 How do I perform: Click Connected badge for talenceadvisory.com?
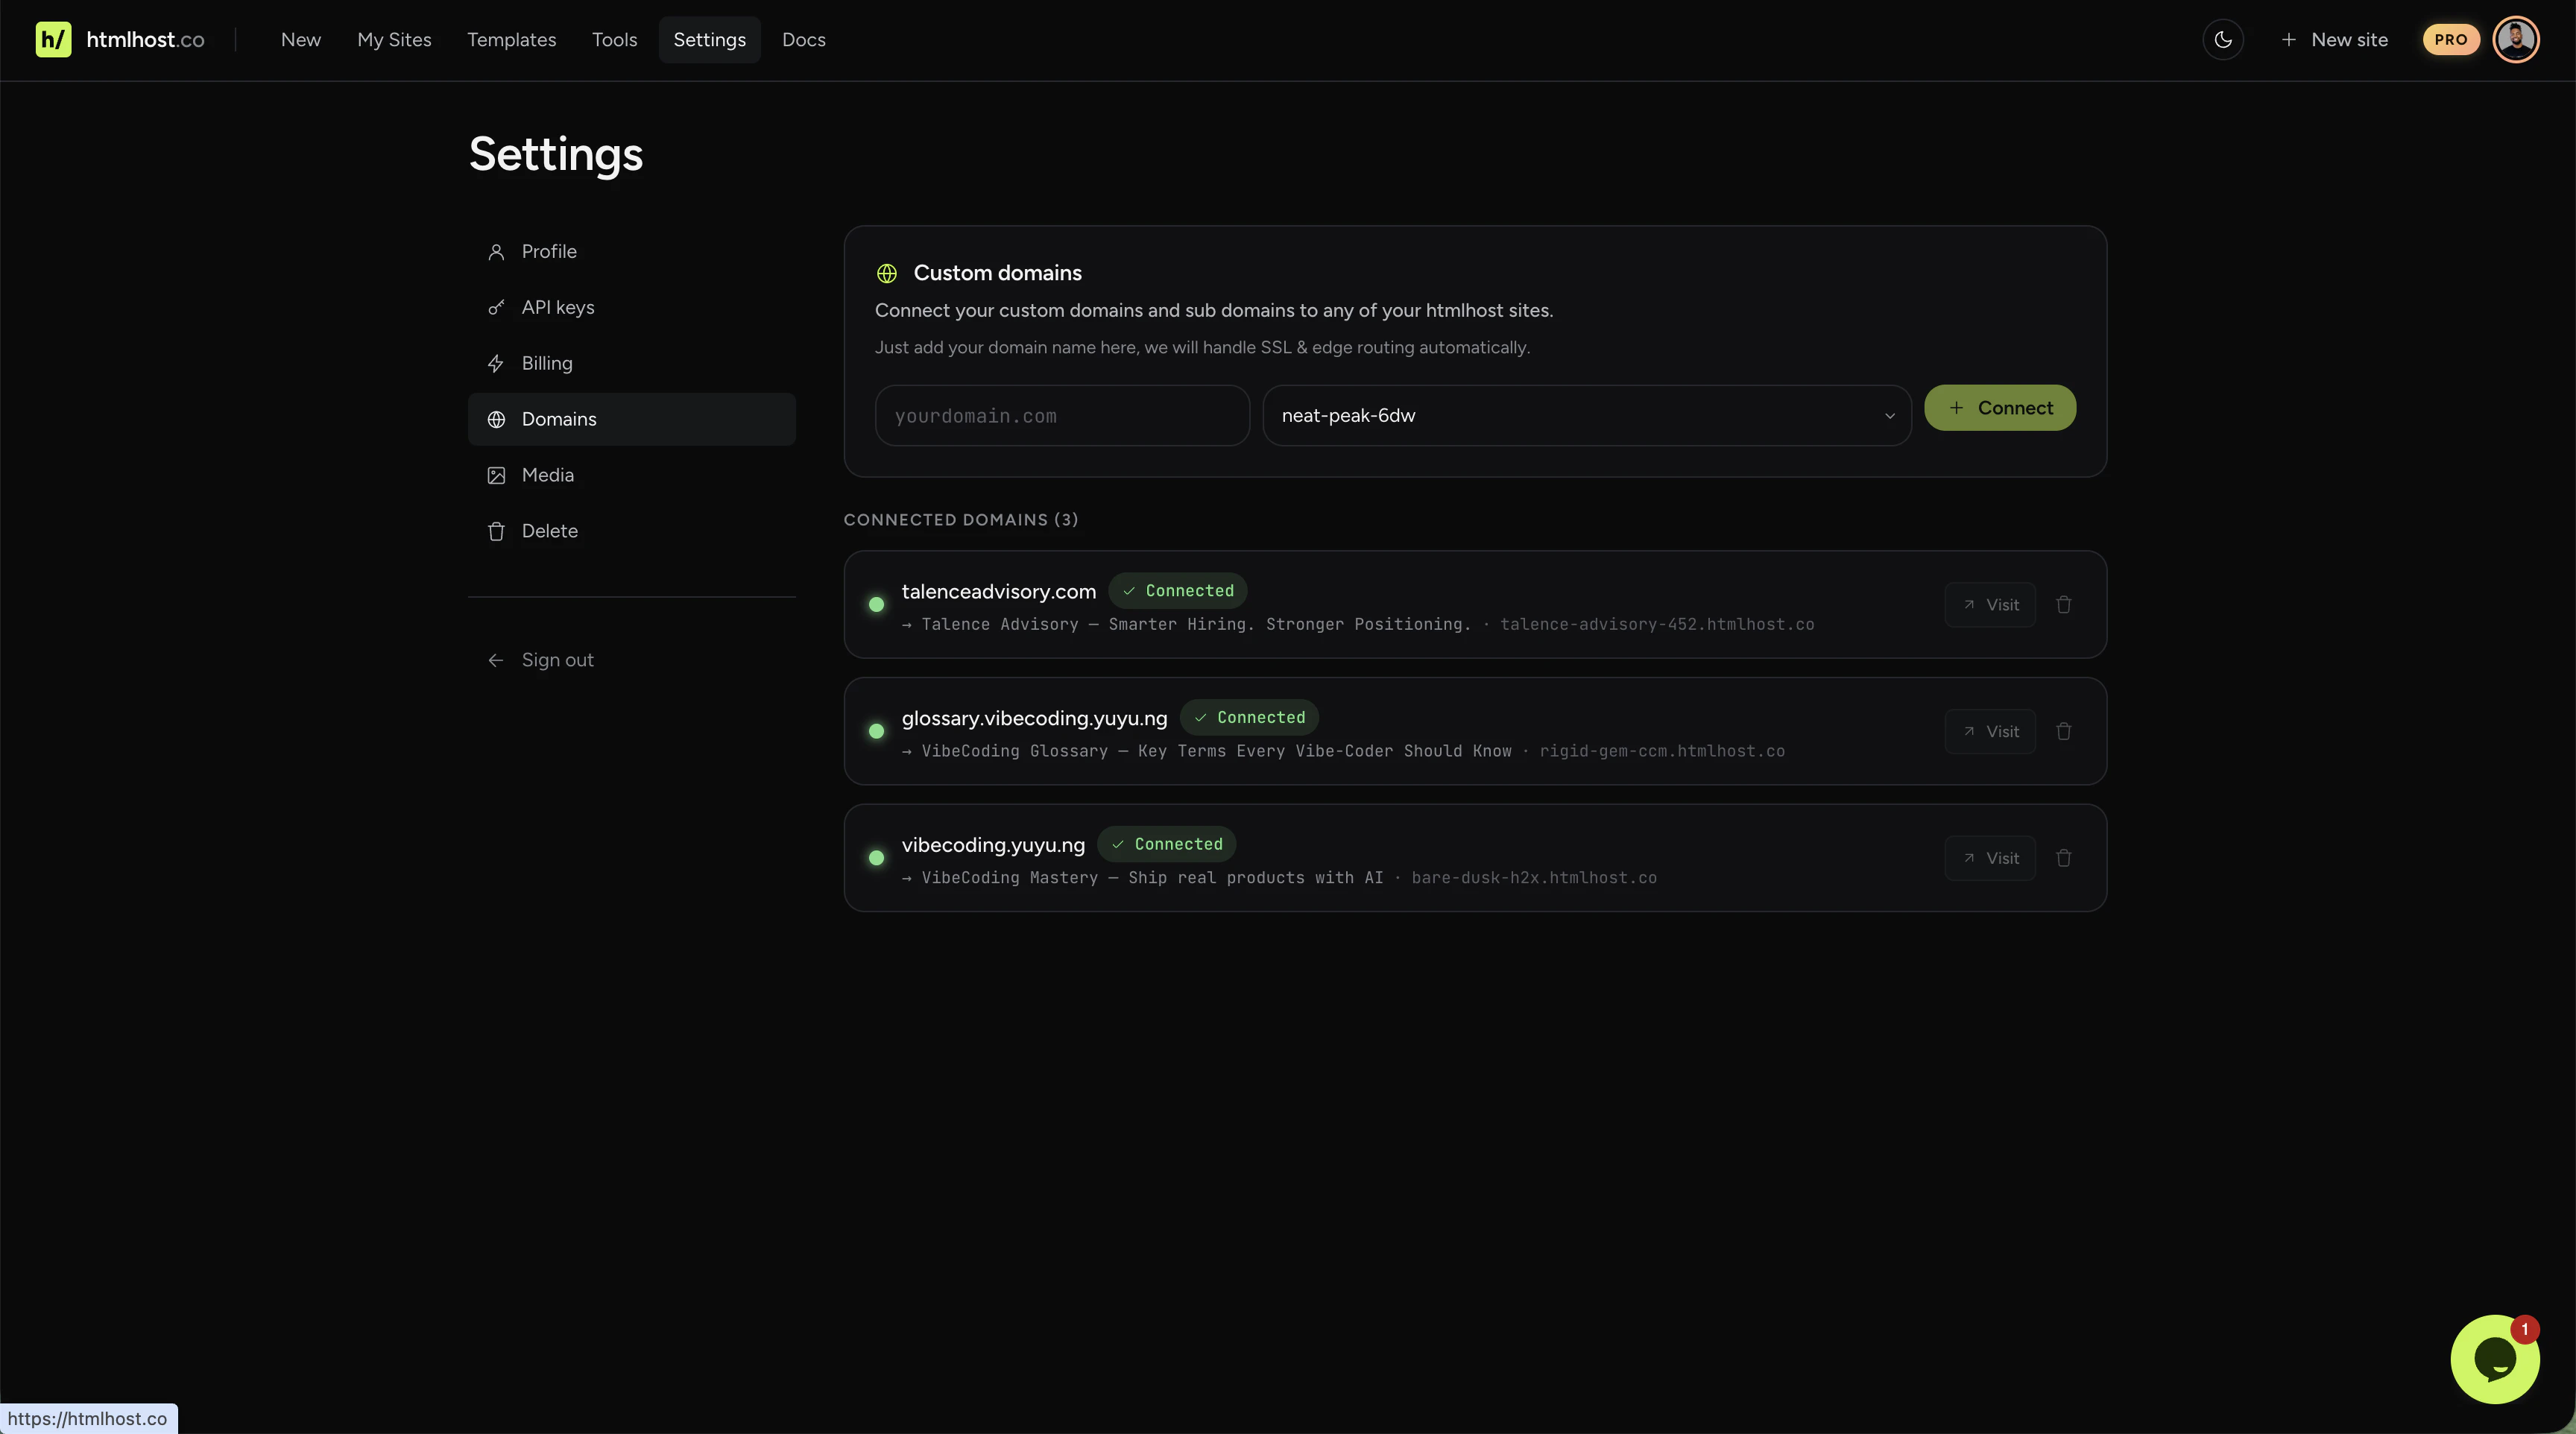(1178, 591)
